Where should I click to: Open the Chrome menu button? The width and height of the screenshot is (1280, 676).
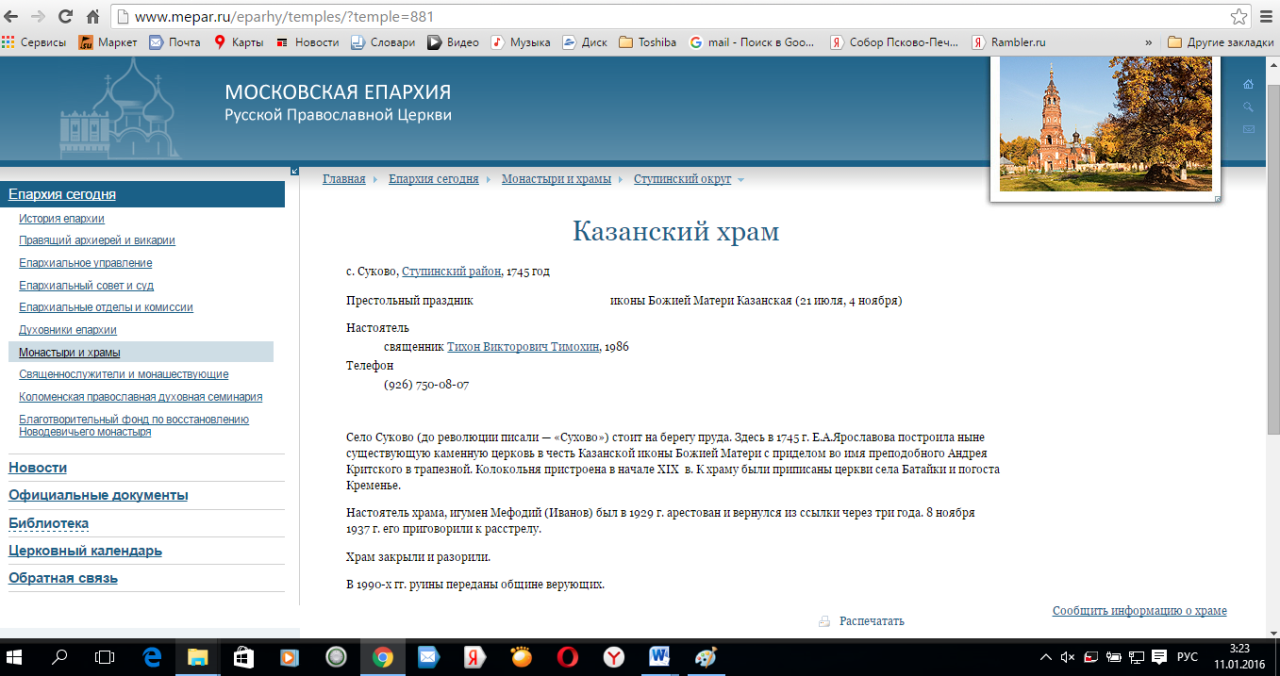click(x=1266, y=17)
